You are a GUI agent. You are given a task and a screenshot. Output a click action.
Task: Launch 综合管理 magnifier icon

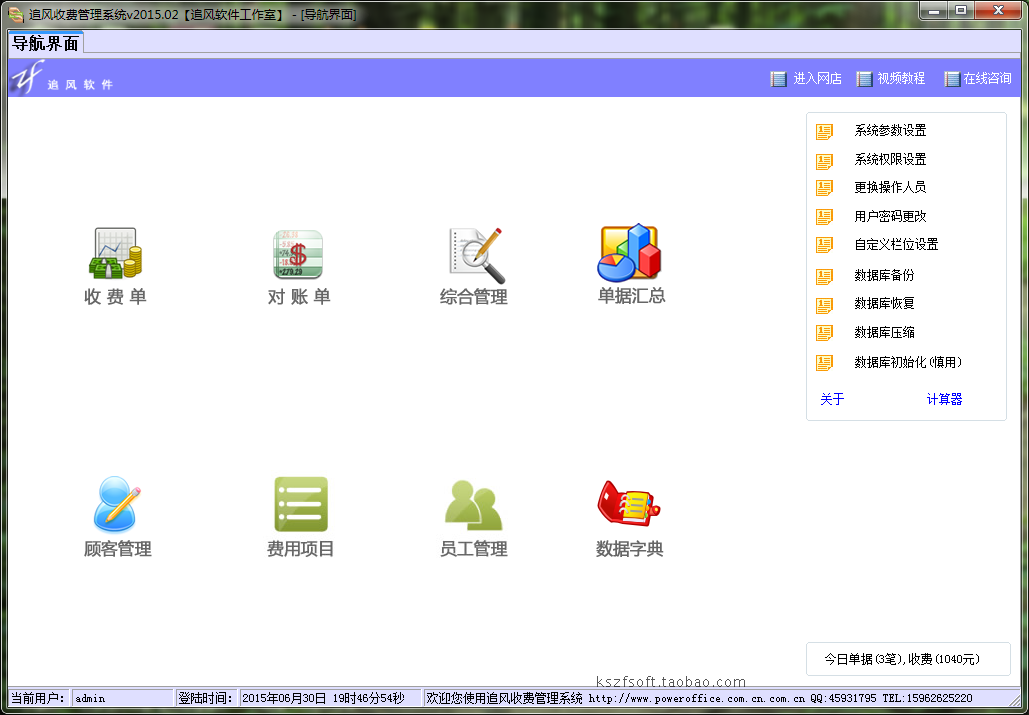[x=477, y=255]
